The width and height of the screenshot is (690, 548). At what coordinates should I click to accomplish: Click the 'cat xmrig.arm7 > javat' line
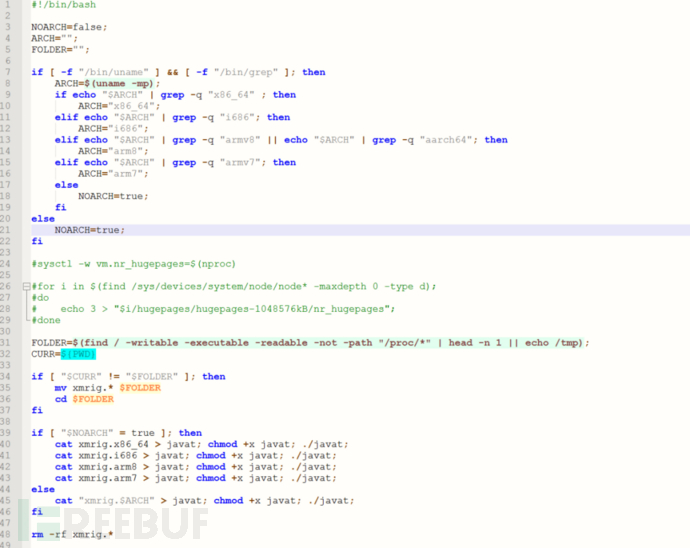point(196,478)
